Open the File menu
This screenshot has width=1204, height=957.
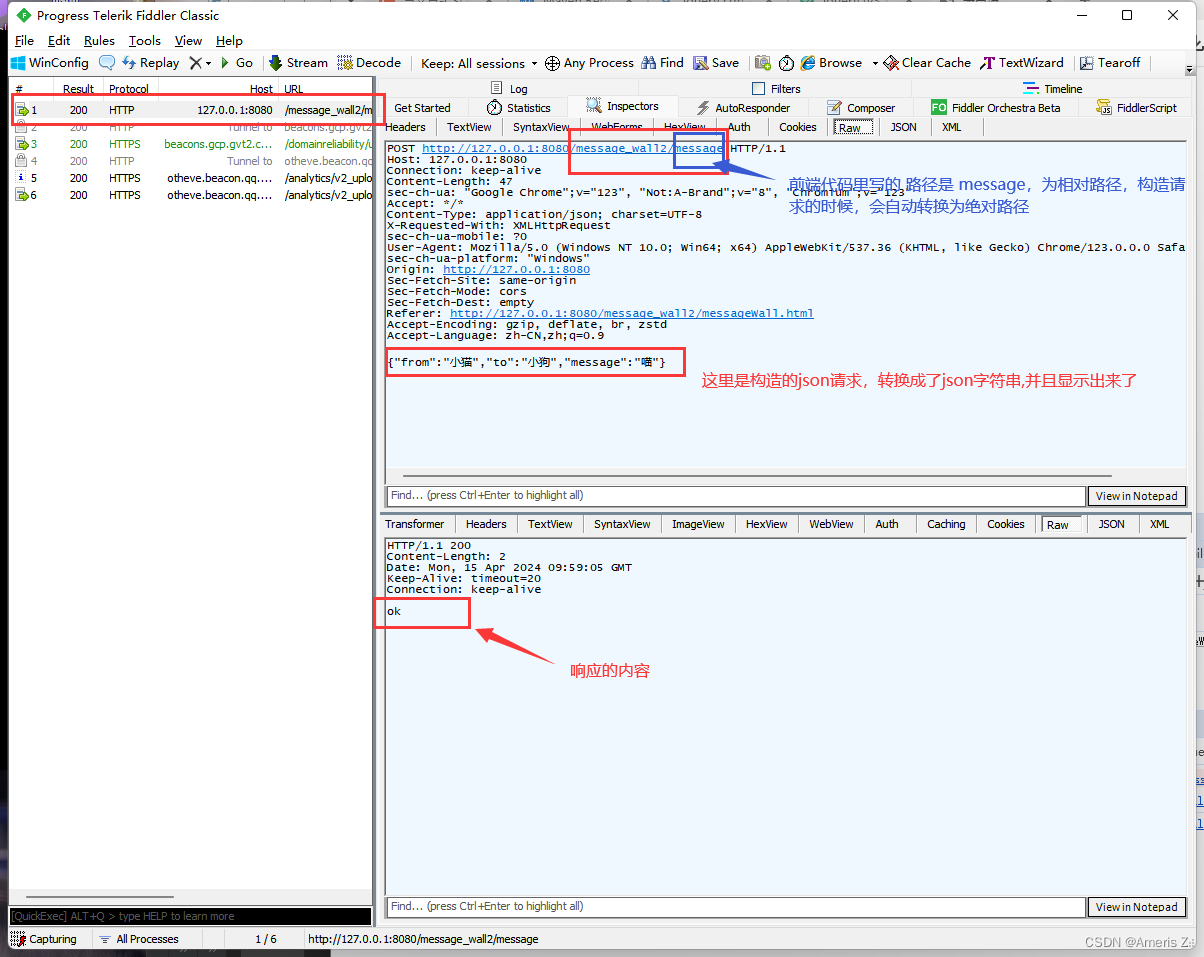[x=25, y=40]
